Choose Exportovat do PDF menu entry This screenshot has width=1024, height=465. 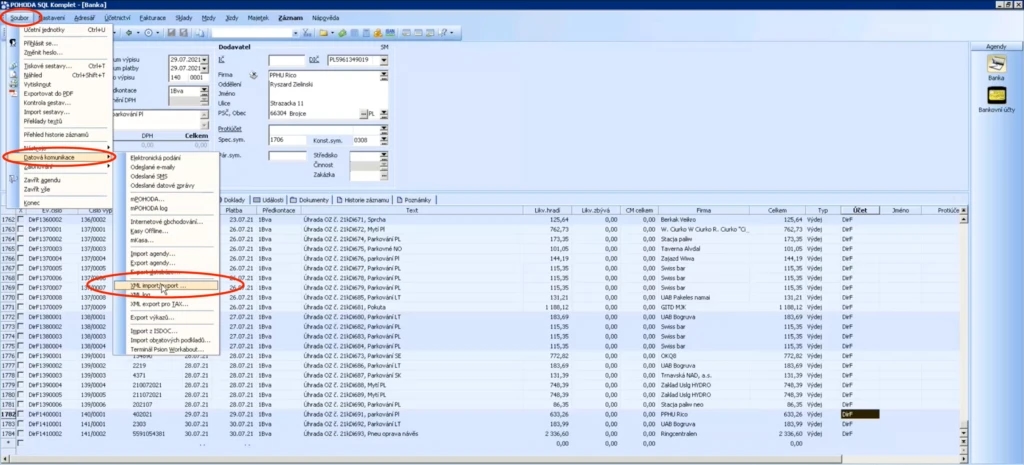tap(48, 93)
